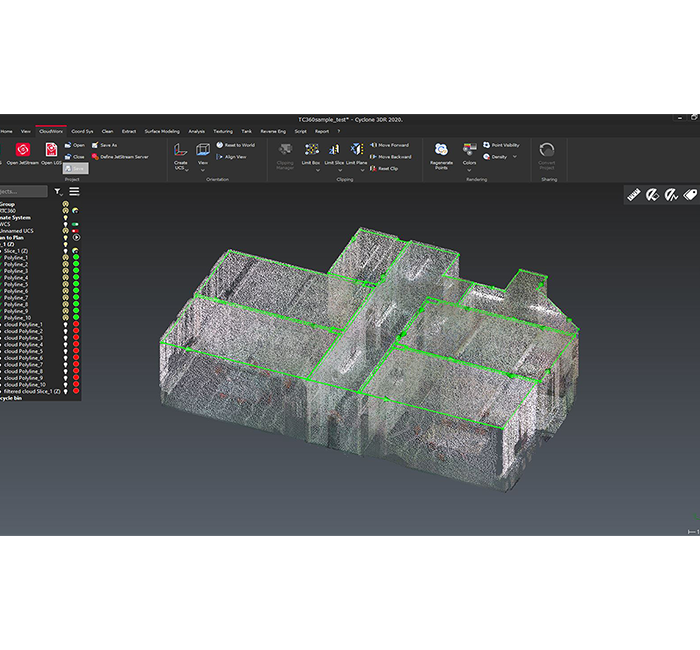Select the ruler measure tool in viewport

coord(633,196)
